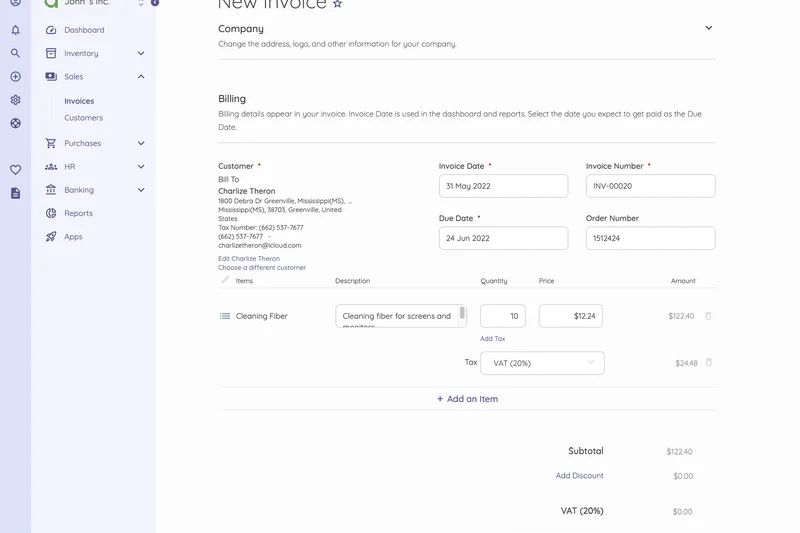Open the Reports menu item
The height and width of the screenshot is (533, 800).
[78, 213]
